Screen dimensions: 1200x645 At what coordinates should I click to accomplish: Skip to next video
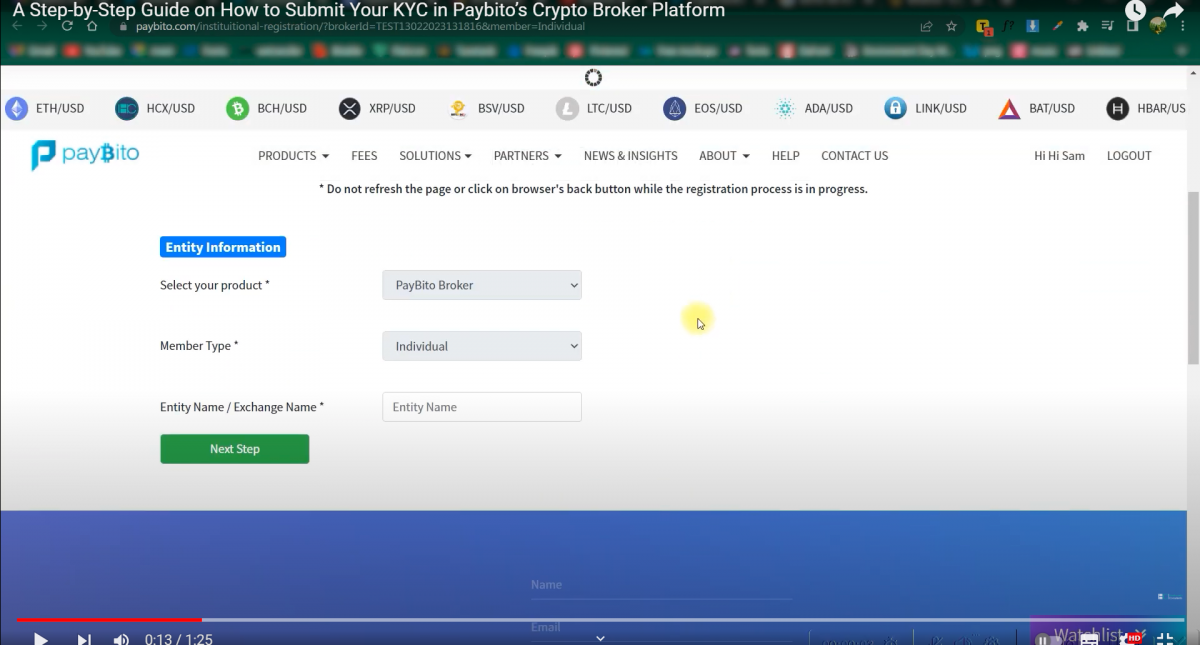click(x=85, y=638)
